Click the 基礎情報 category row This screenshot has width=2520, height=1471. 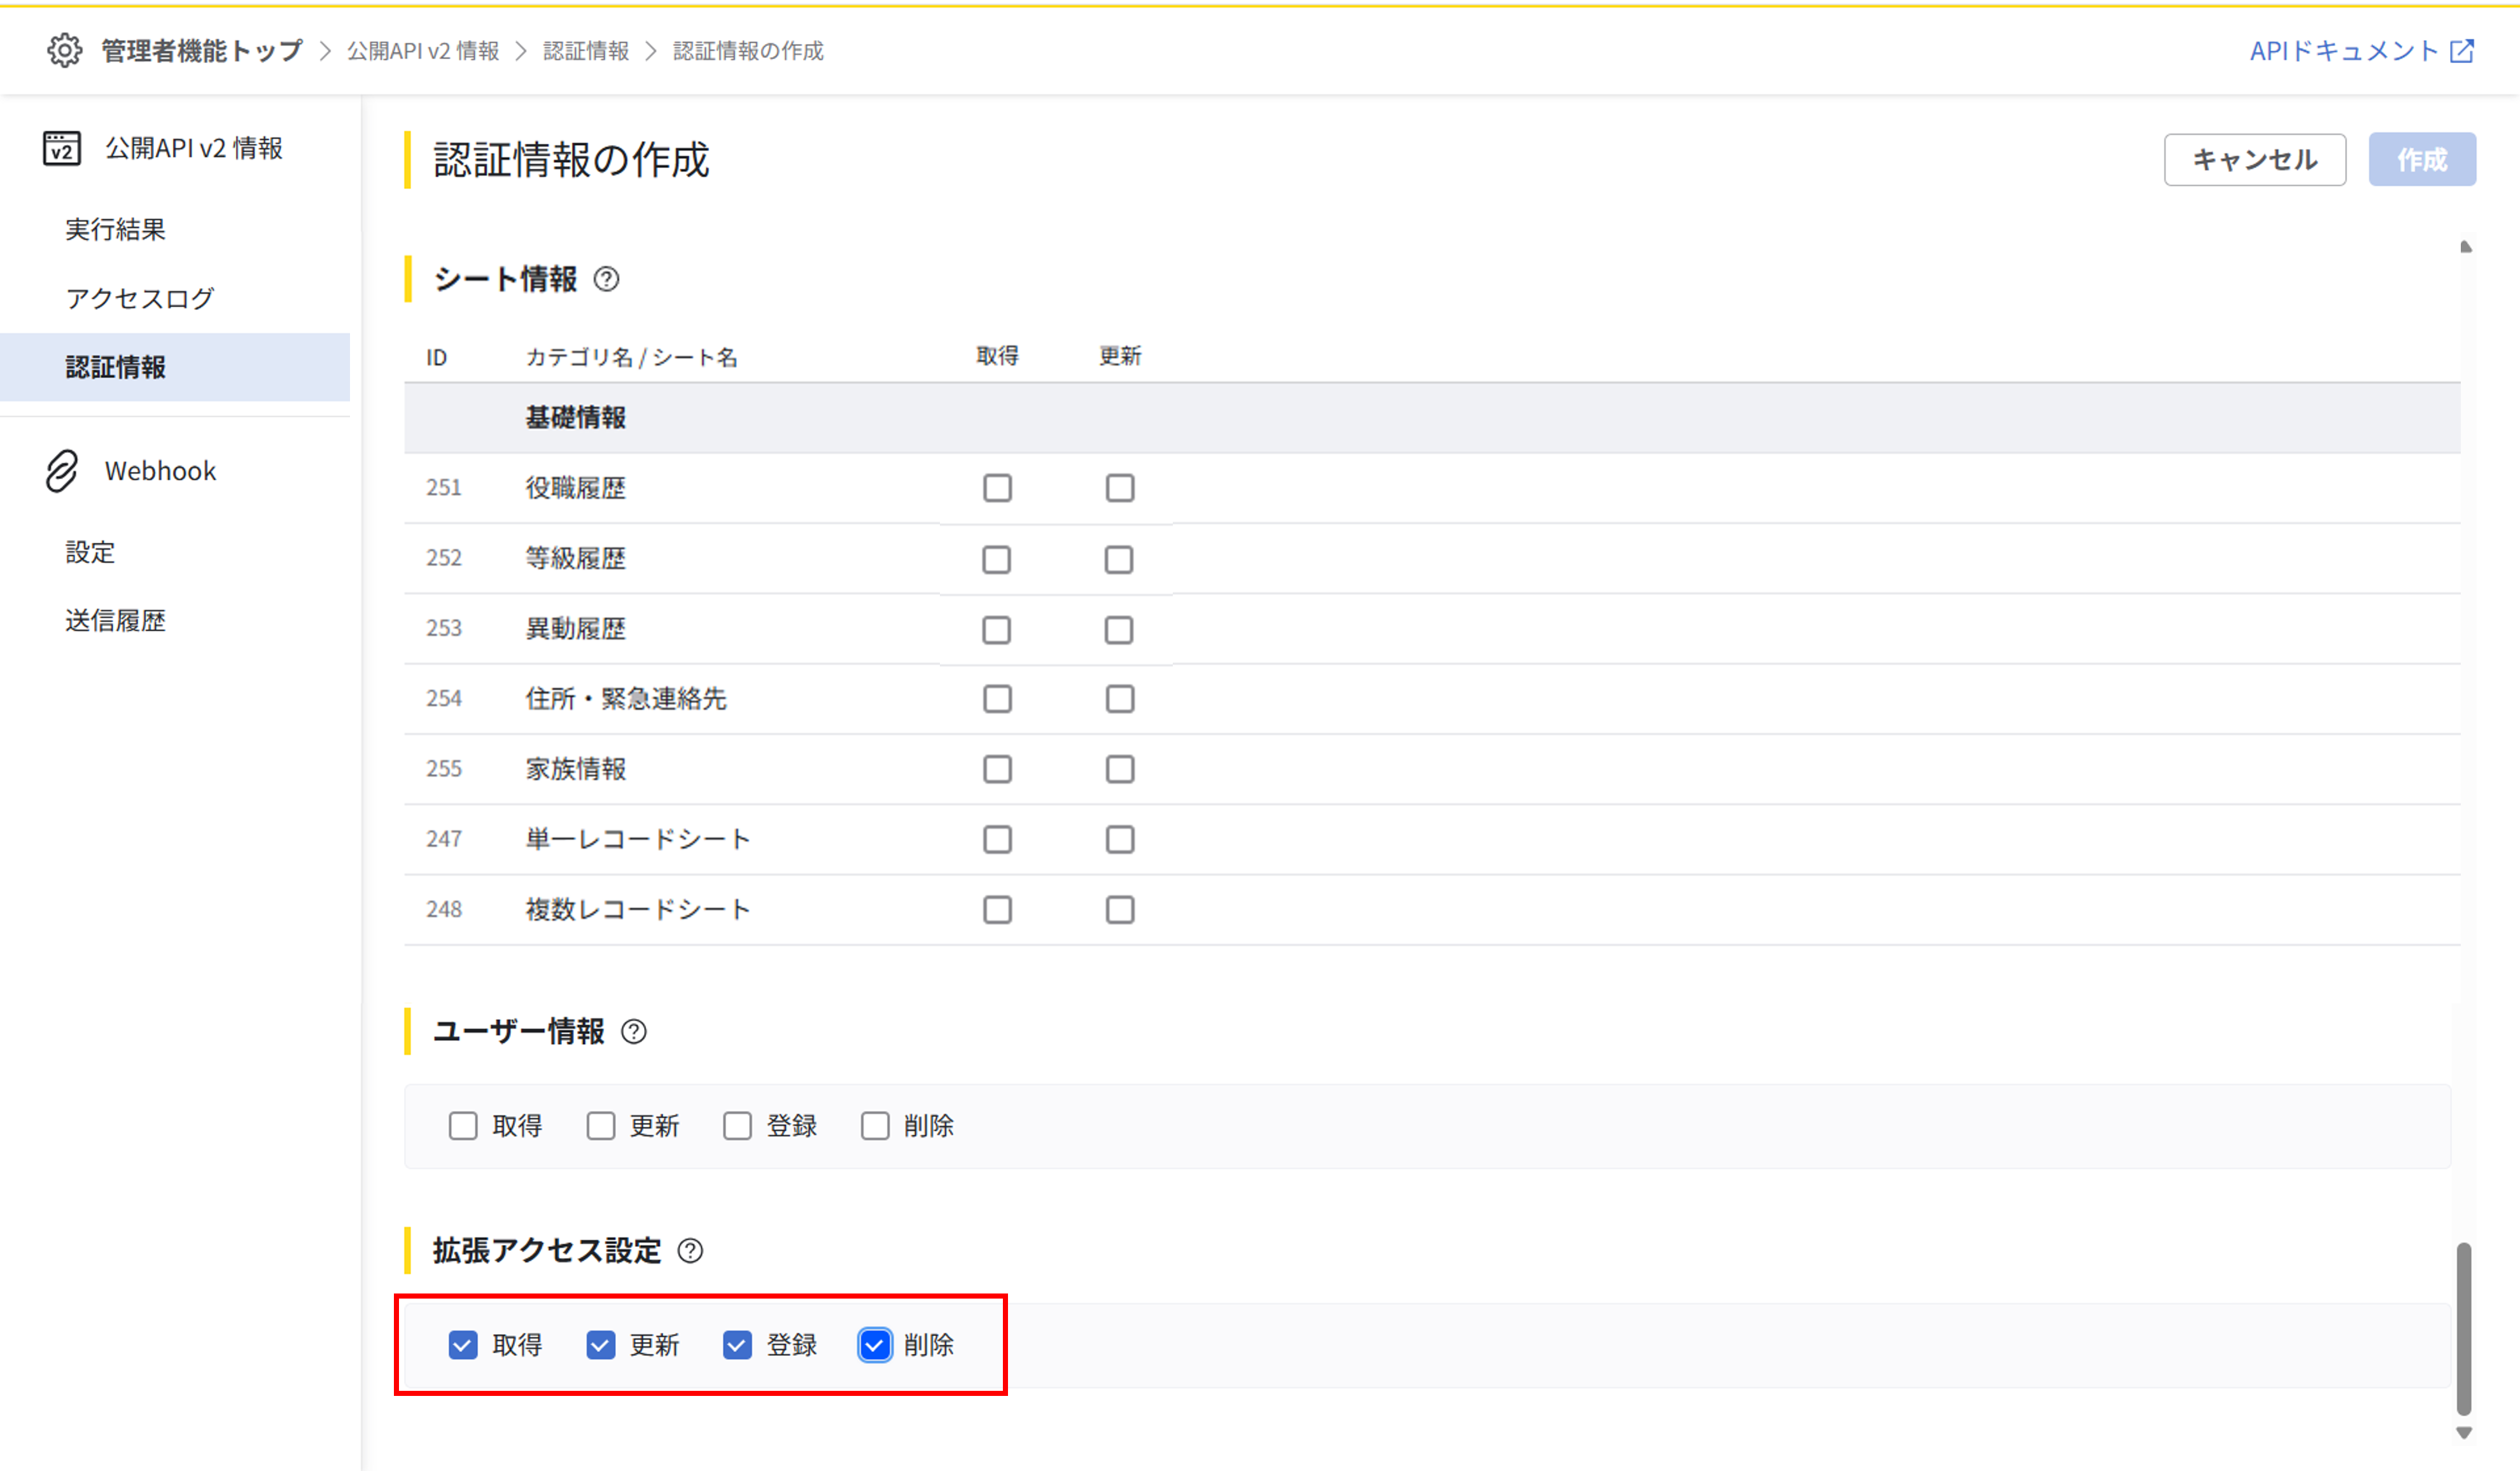1432,418
